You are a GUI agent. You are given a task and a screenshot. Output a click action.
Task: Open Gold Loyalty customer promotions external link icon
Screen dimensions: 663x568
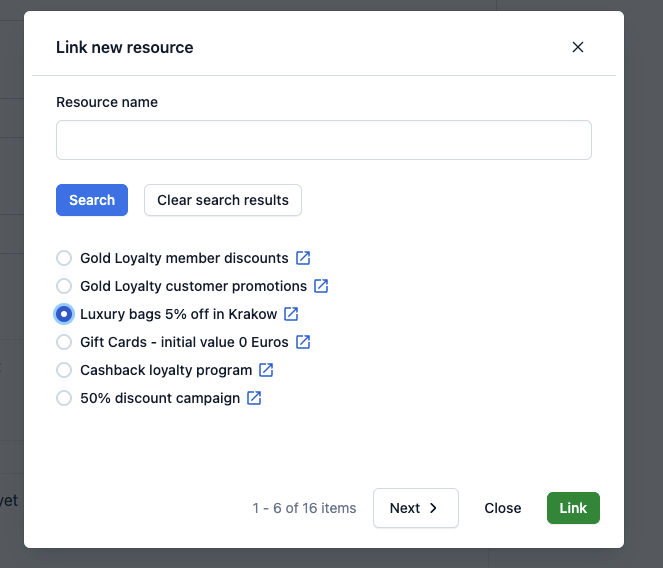321,285
